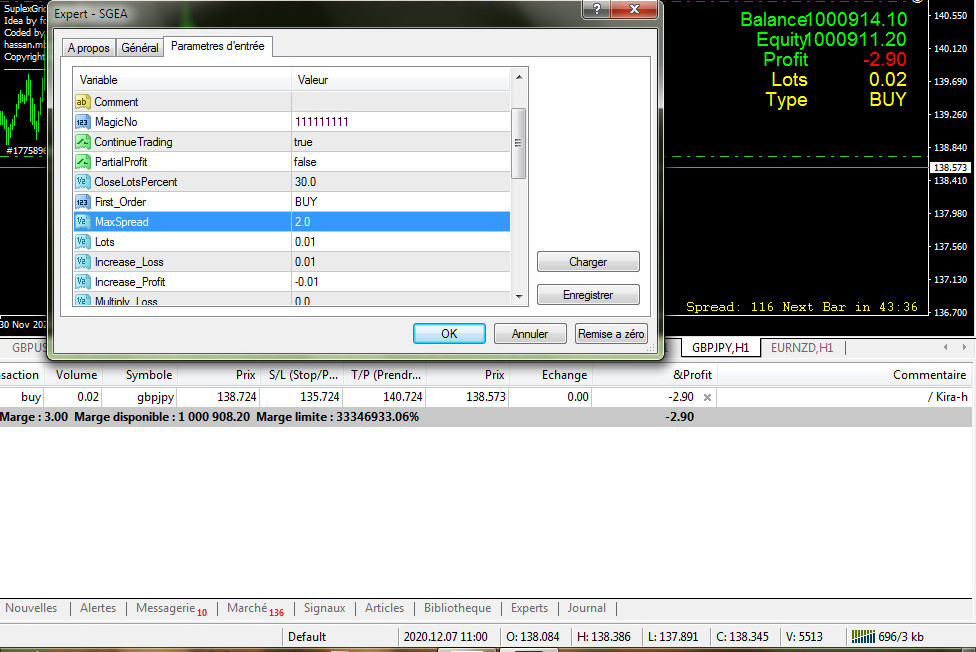
Task: Toggle the ContinueTrading true value
Action: pyautogui.click(x=400, y=142)
